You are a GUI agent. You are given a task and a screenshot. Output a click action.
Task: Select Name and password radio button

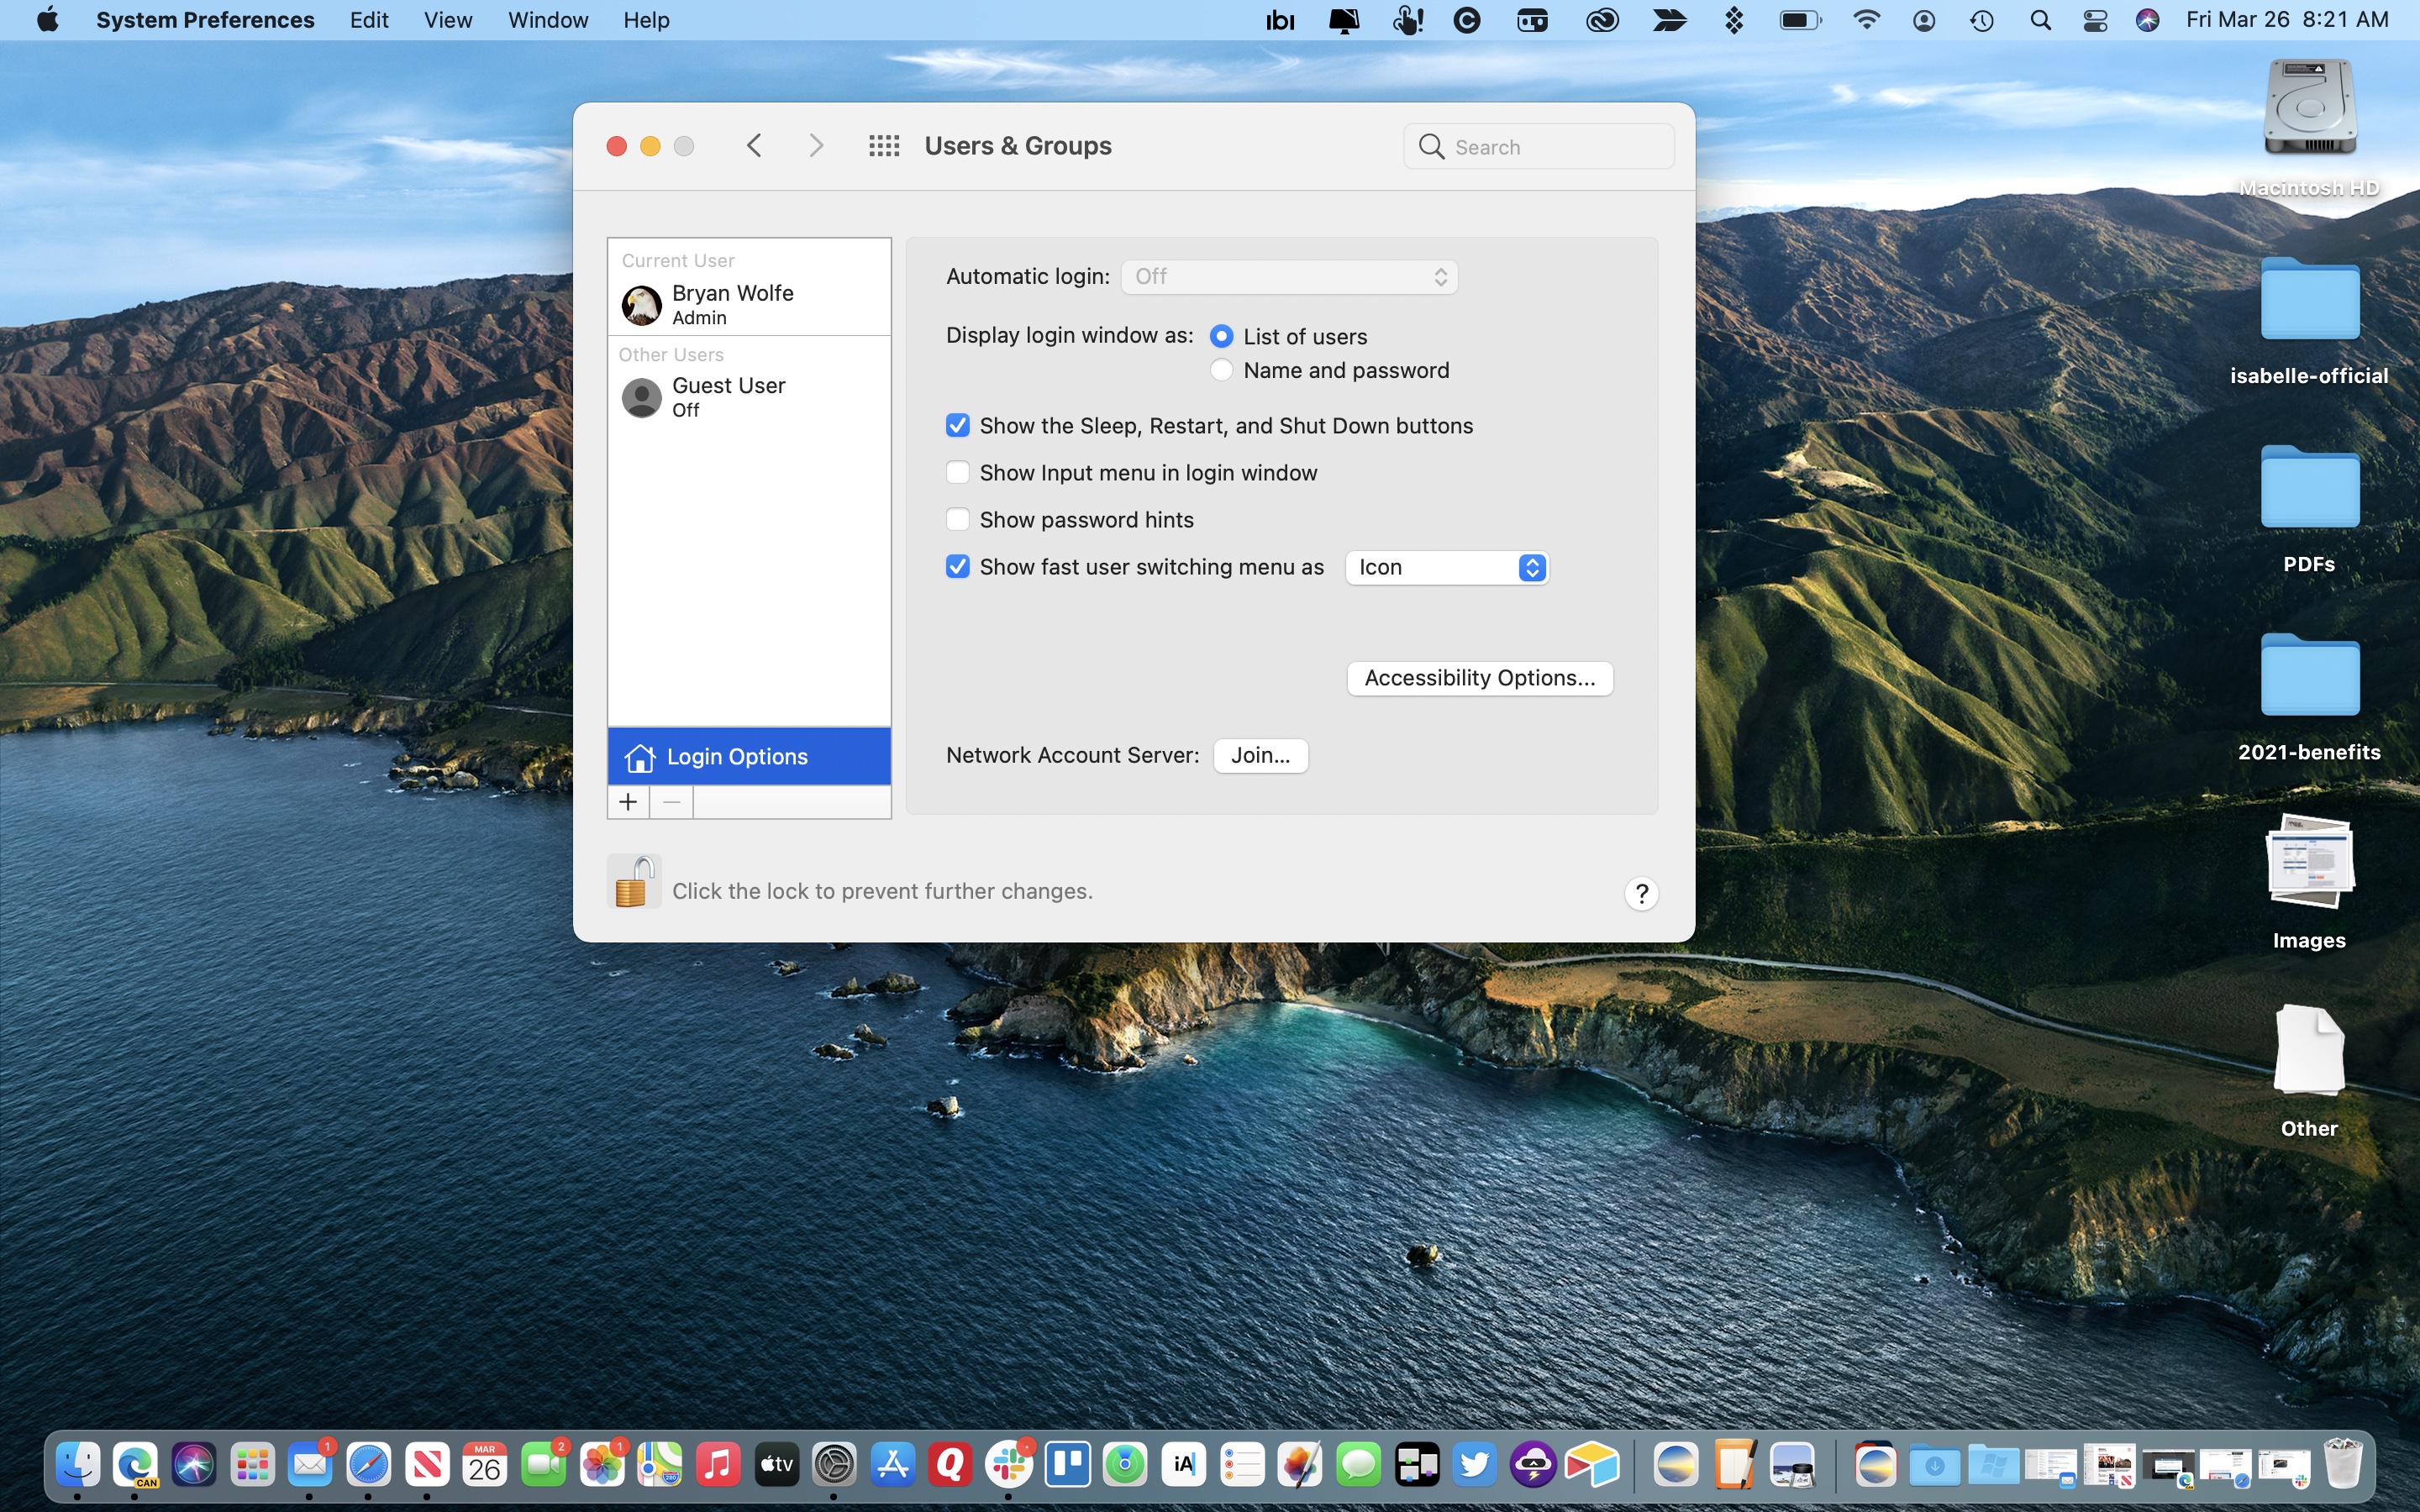(x=1221, y=370)
